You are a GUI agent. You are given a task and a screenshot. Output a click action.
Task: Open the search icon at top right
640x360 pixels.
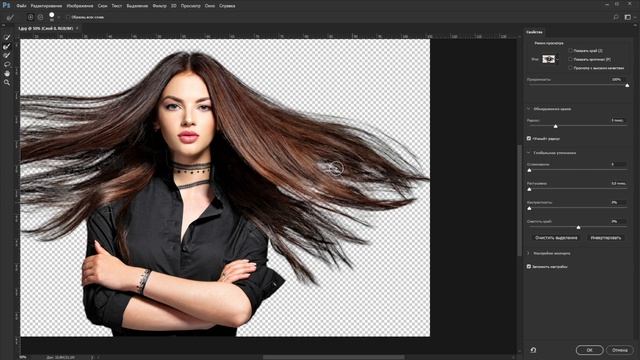click(x=616, y=17)
